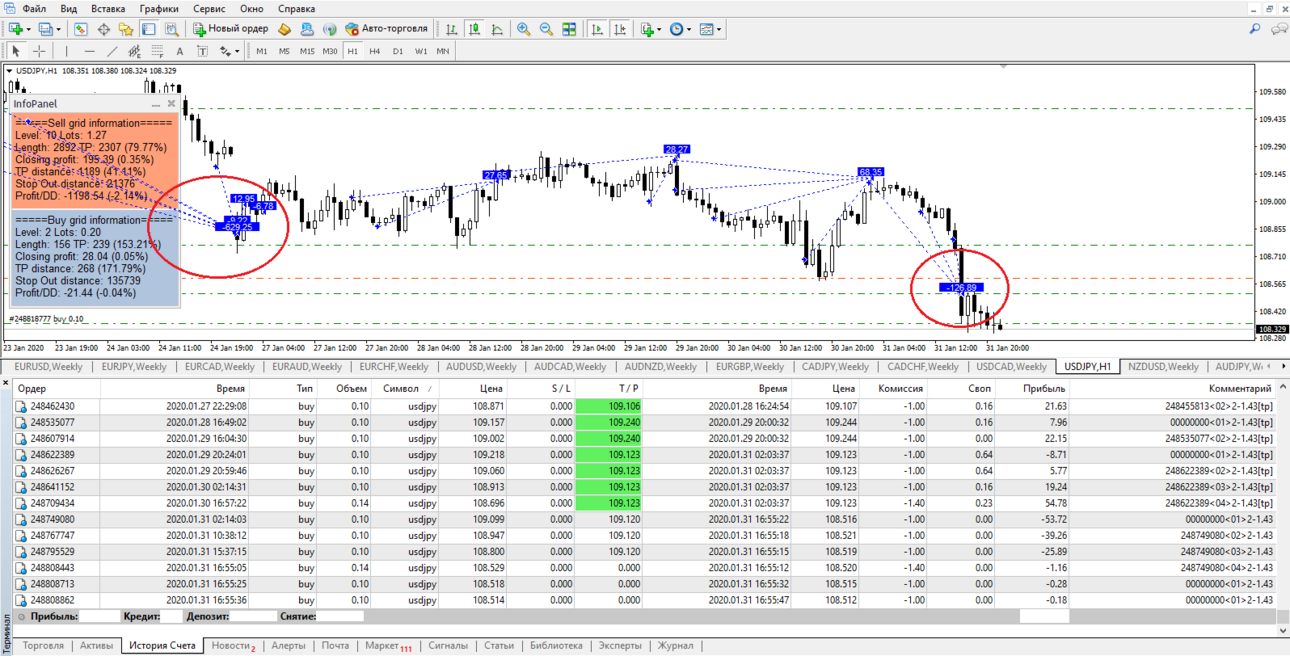Open the Сервис menu

(209, 8)
